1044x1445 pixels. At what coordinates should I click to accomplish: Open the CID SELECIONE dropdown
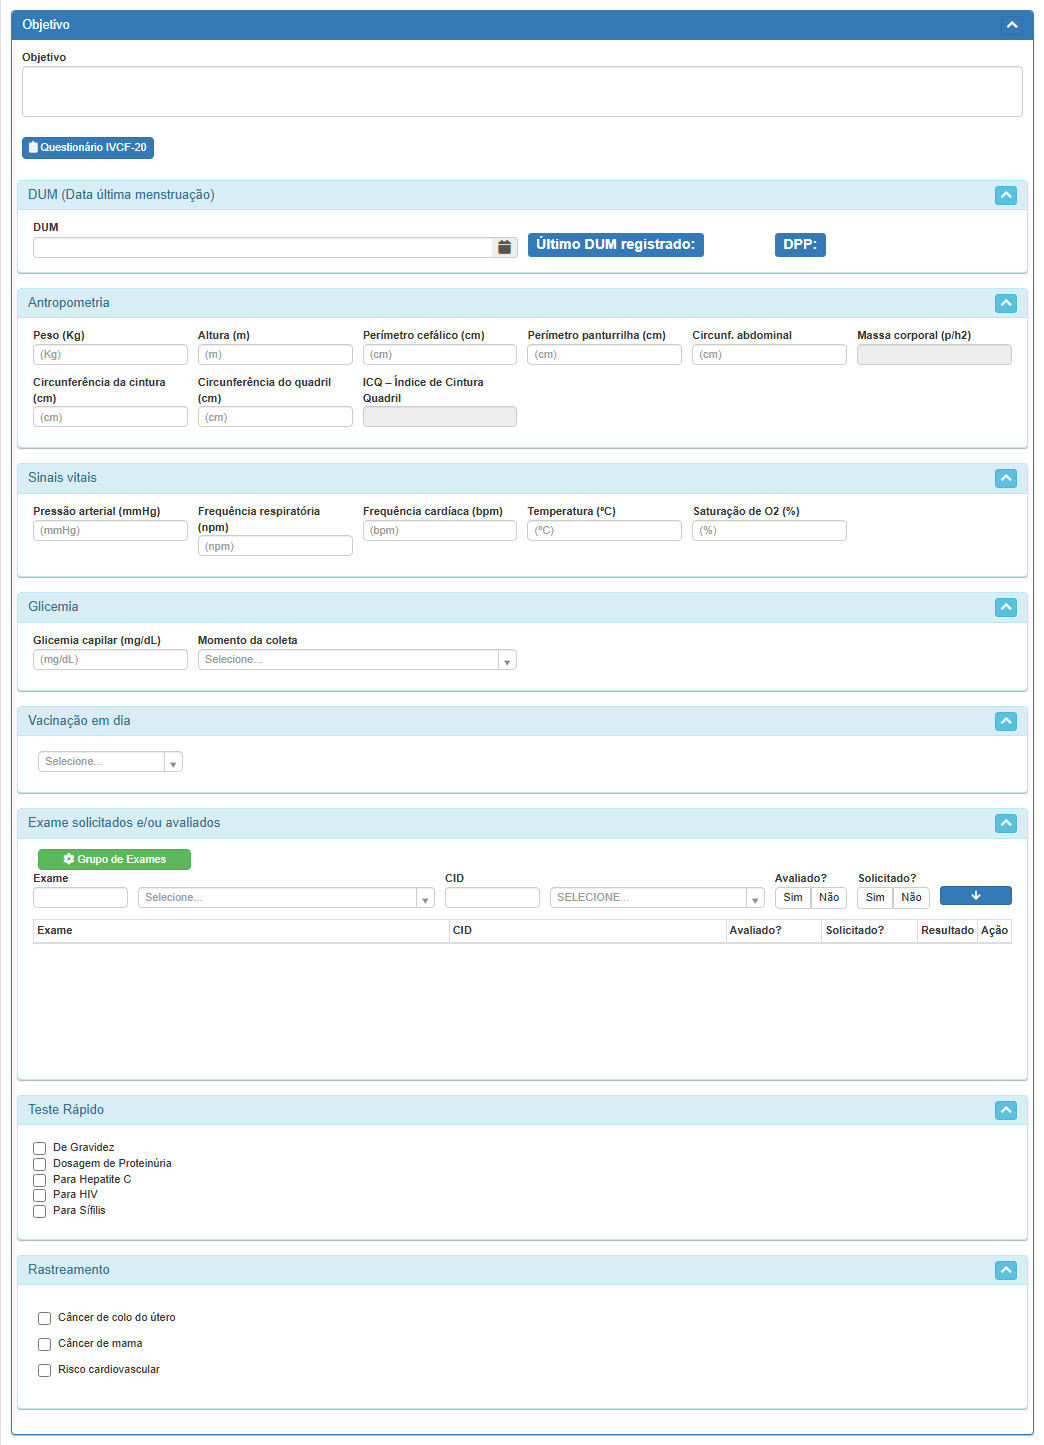[x=656, y=898]
